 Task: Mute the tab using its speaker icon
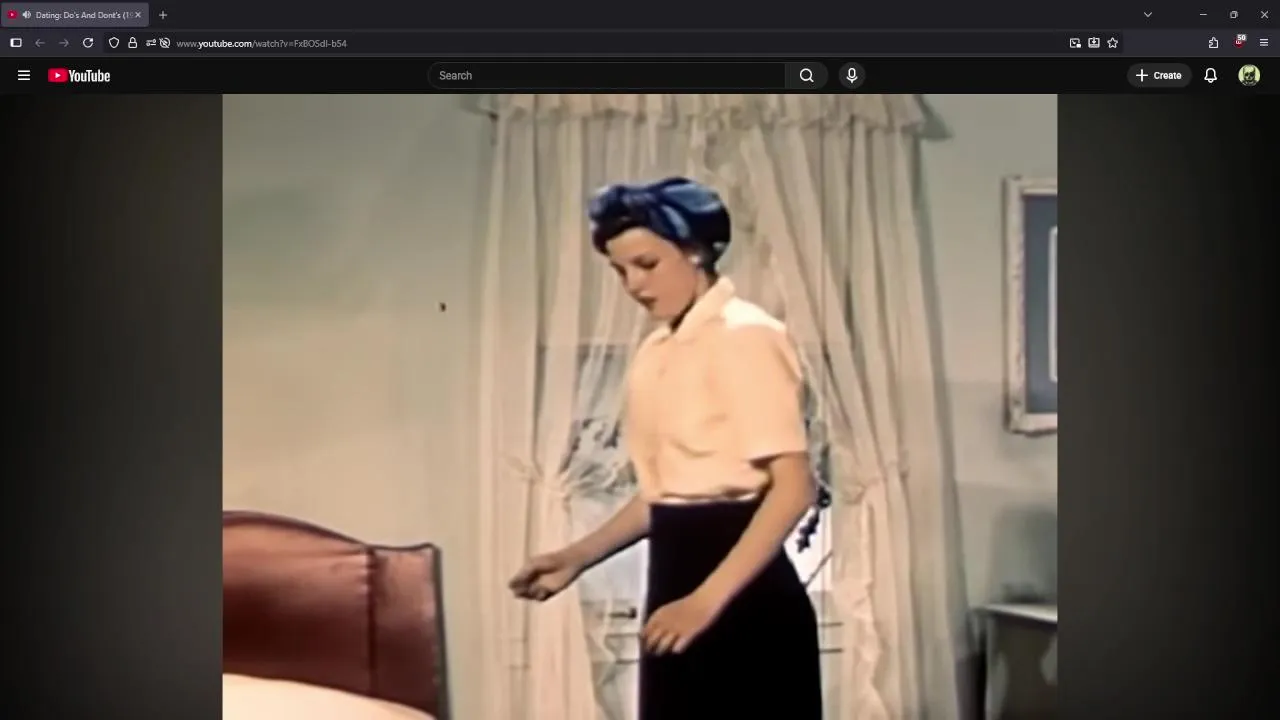coord(26,15)
